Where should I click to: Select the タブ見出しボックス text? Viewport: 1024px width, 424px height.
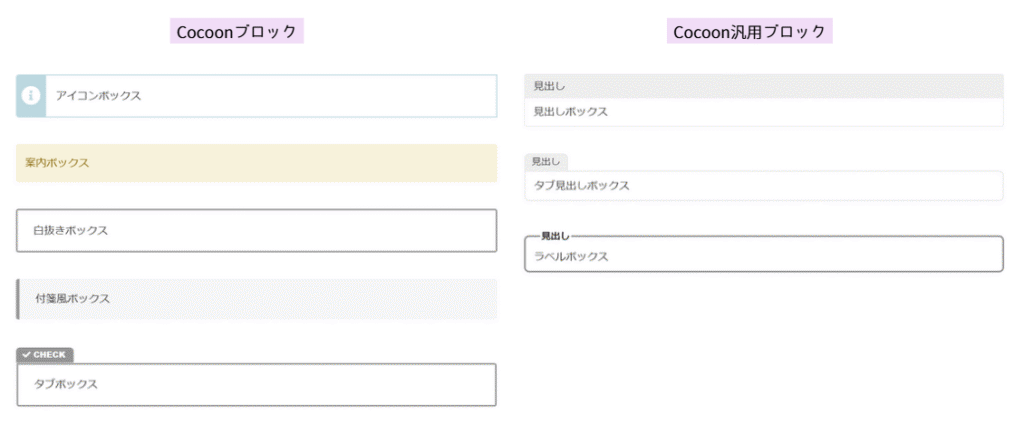[582, 186]
